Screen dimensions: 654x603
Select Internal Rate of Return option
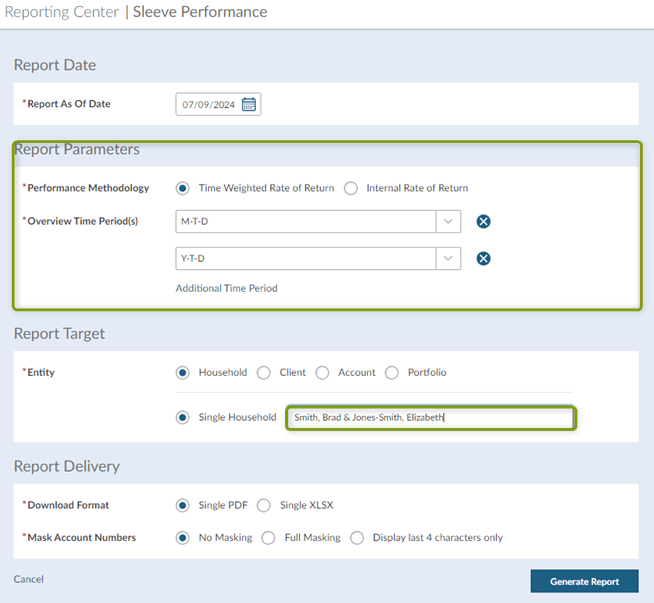[x=351, y=188]
